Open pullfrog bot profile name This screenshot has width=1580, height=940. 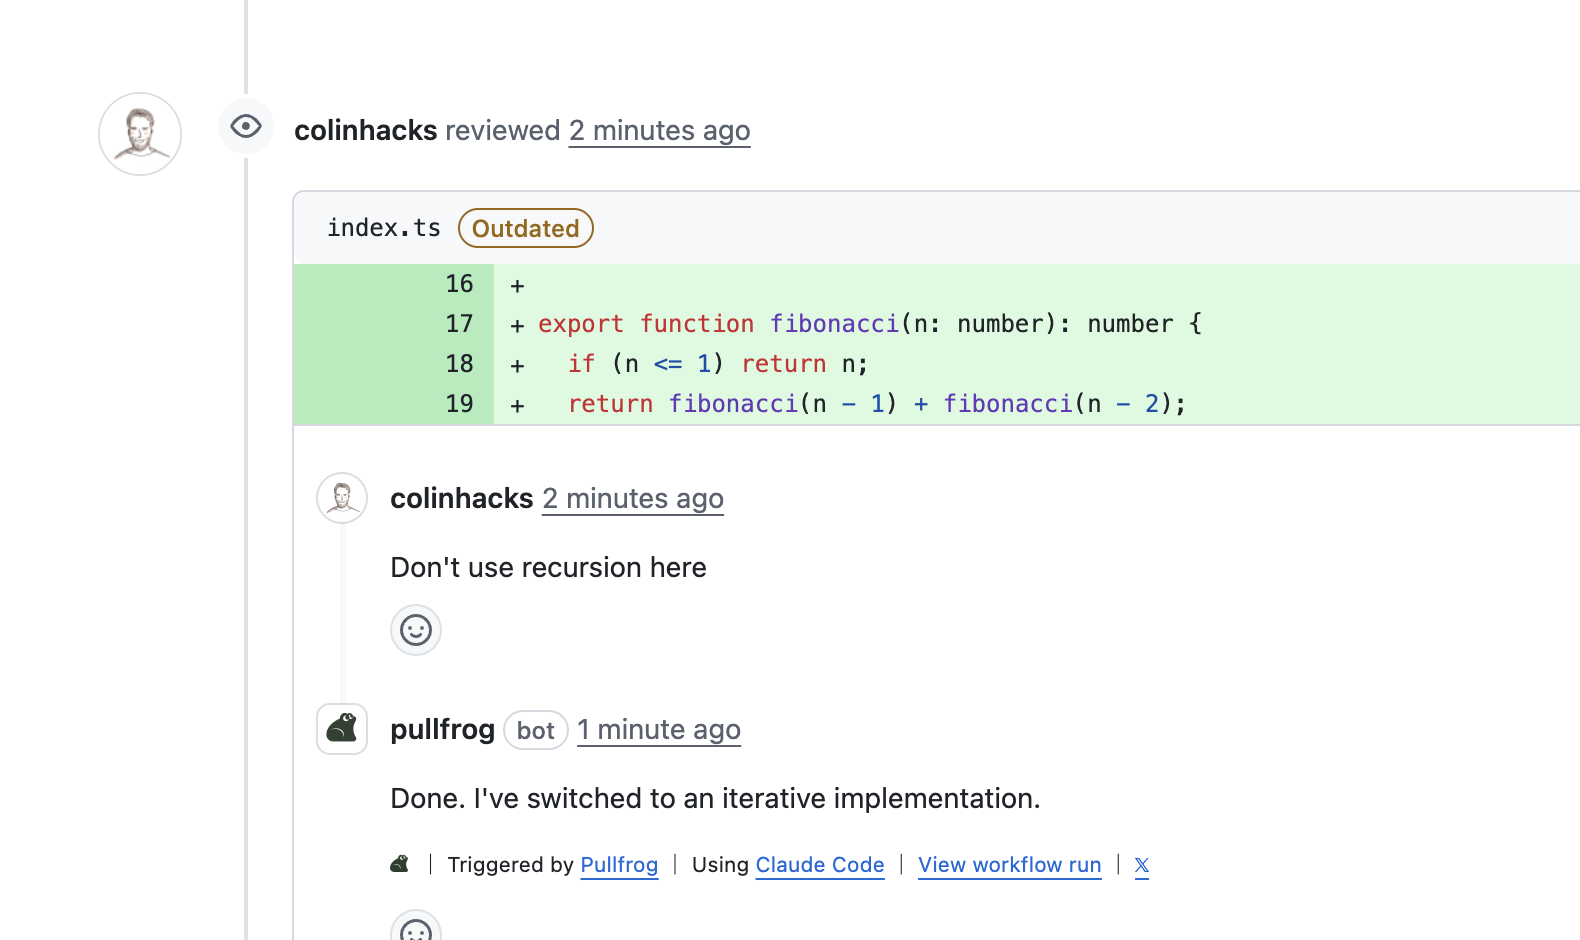442,729
